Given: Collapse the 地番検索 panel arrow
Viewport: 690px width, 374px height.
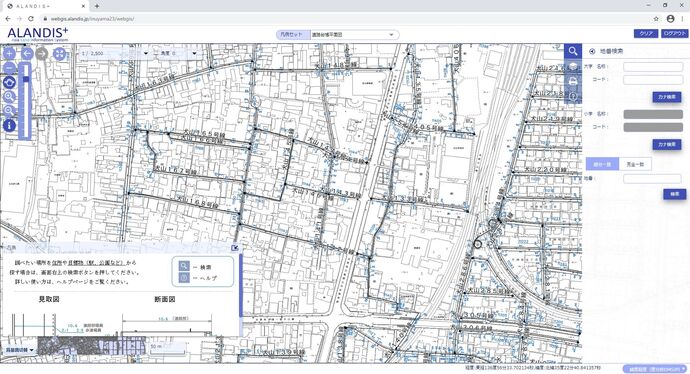Looking at the screenshot, I should click(592, 51).
